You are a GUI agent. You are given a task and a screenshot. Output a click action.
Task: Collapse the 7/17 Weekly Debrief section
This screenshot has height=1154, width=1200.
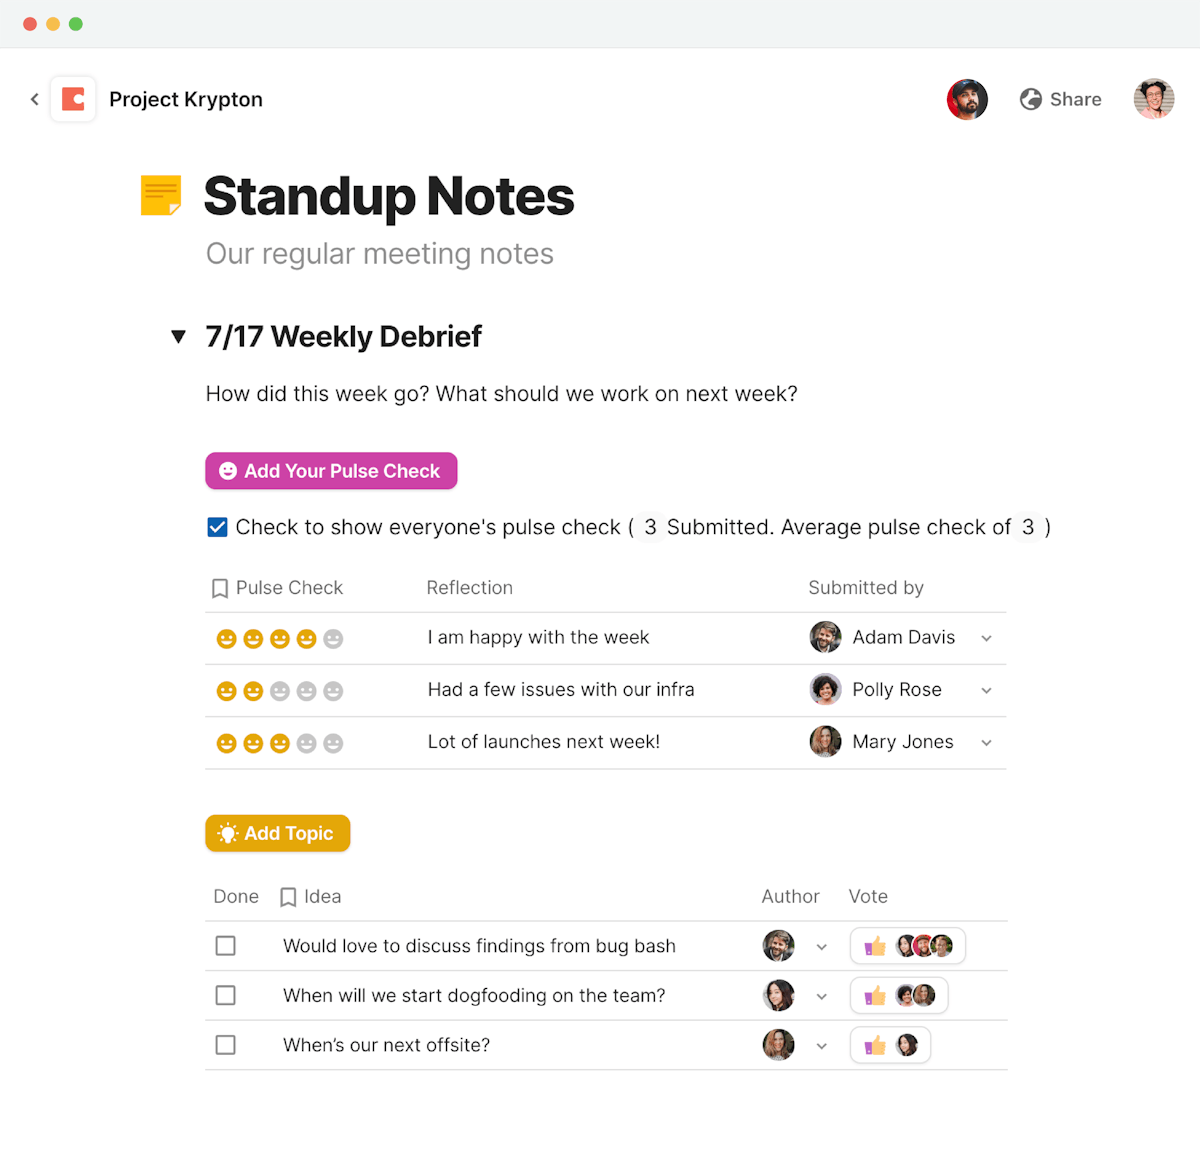point(178,337)
